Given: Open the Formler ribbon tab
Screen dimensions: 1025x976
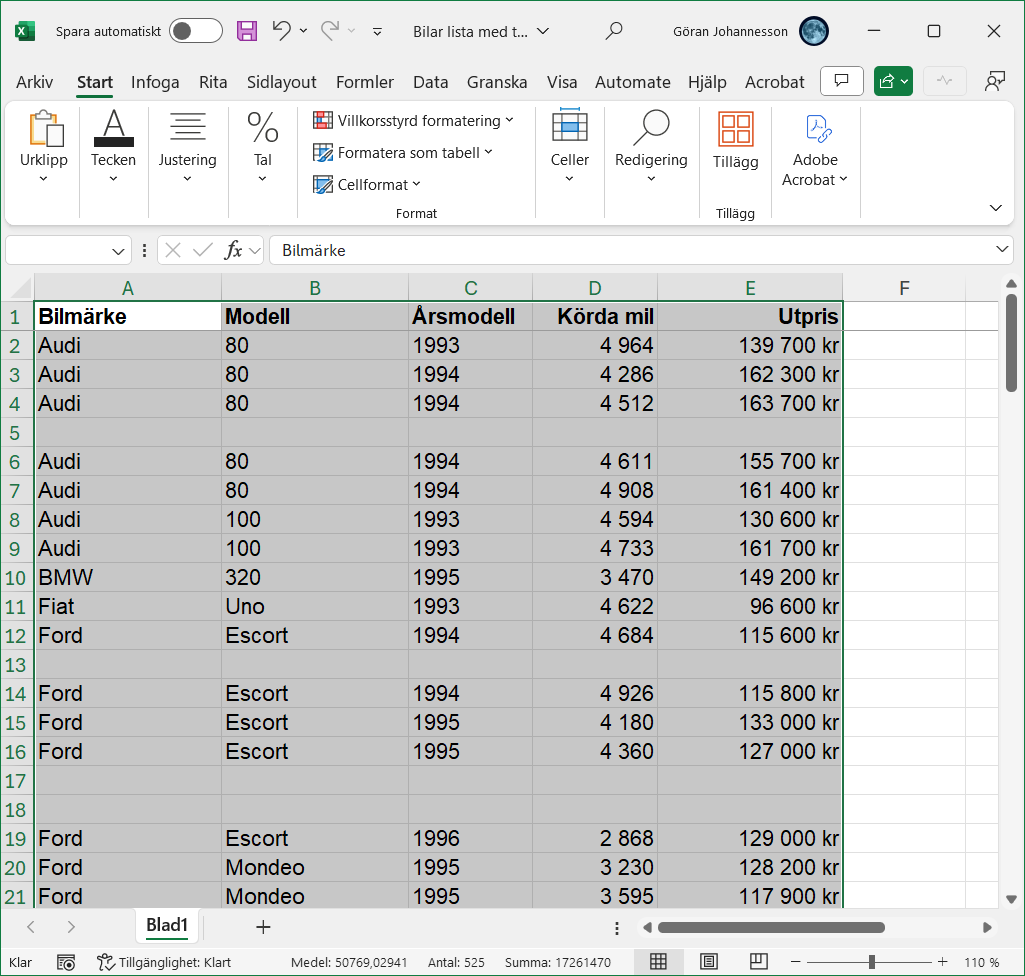Looking at the screenshot, I should [x=364, y=82].
